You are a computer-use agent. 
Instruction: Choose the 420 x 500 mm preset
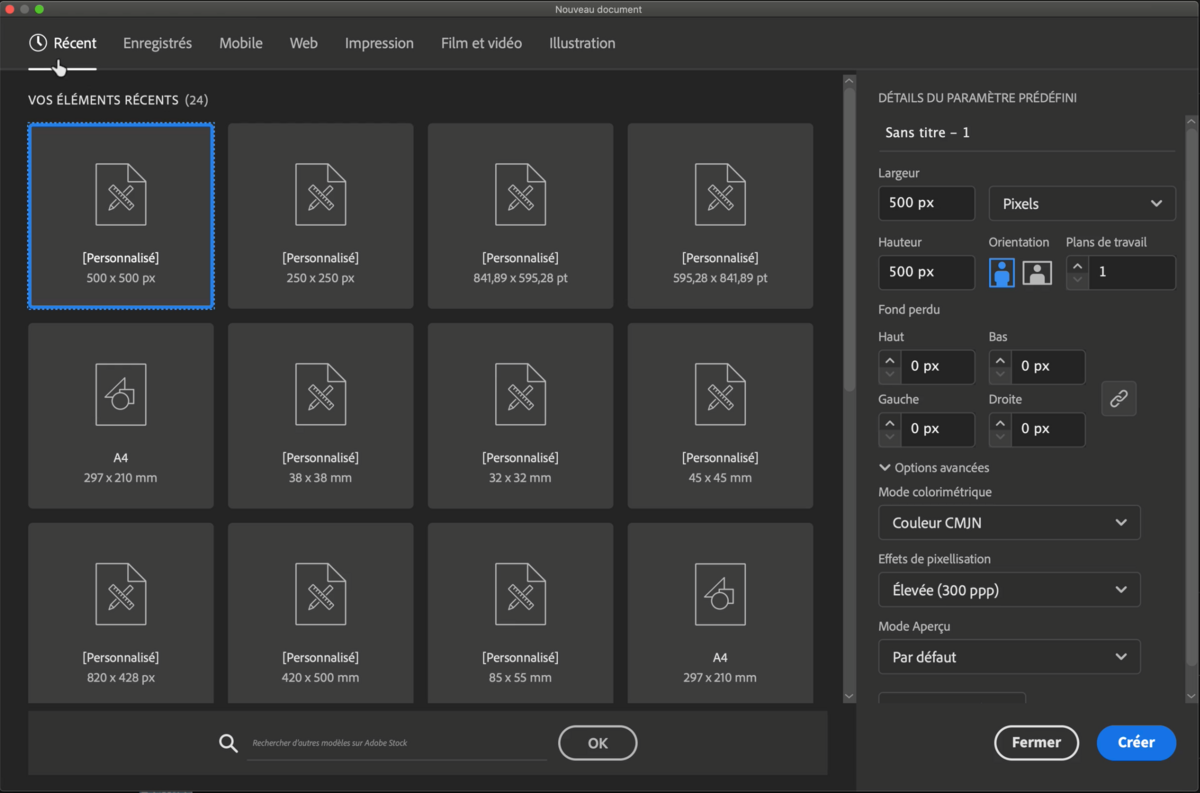[320, 612]
